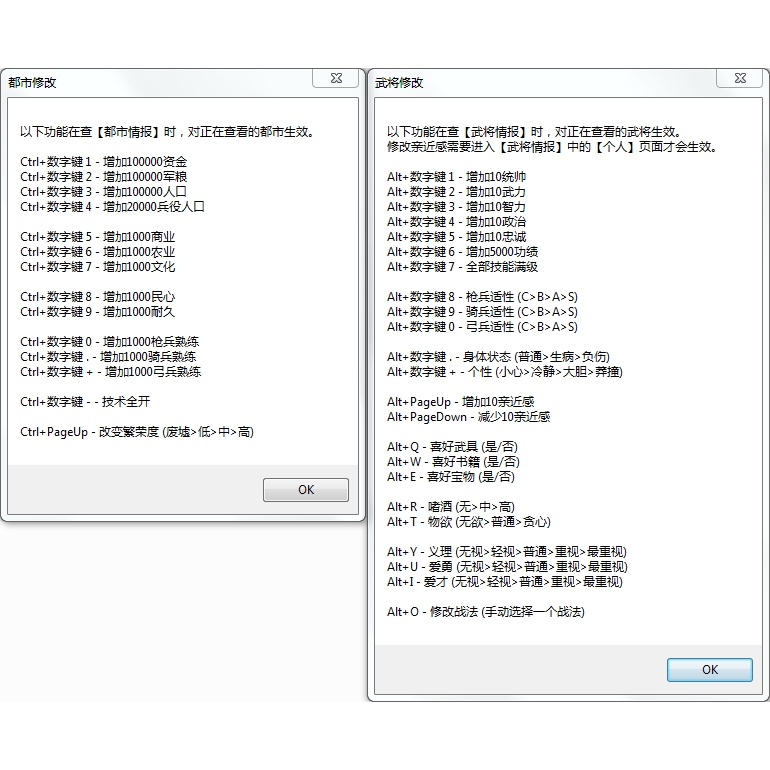Click the 都市情报 intro sentence
Image resolution: width=770 pixels, height=770 pixels.
point(167,132)
